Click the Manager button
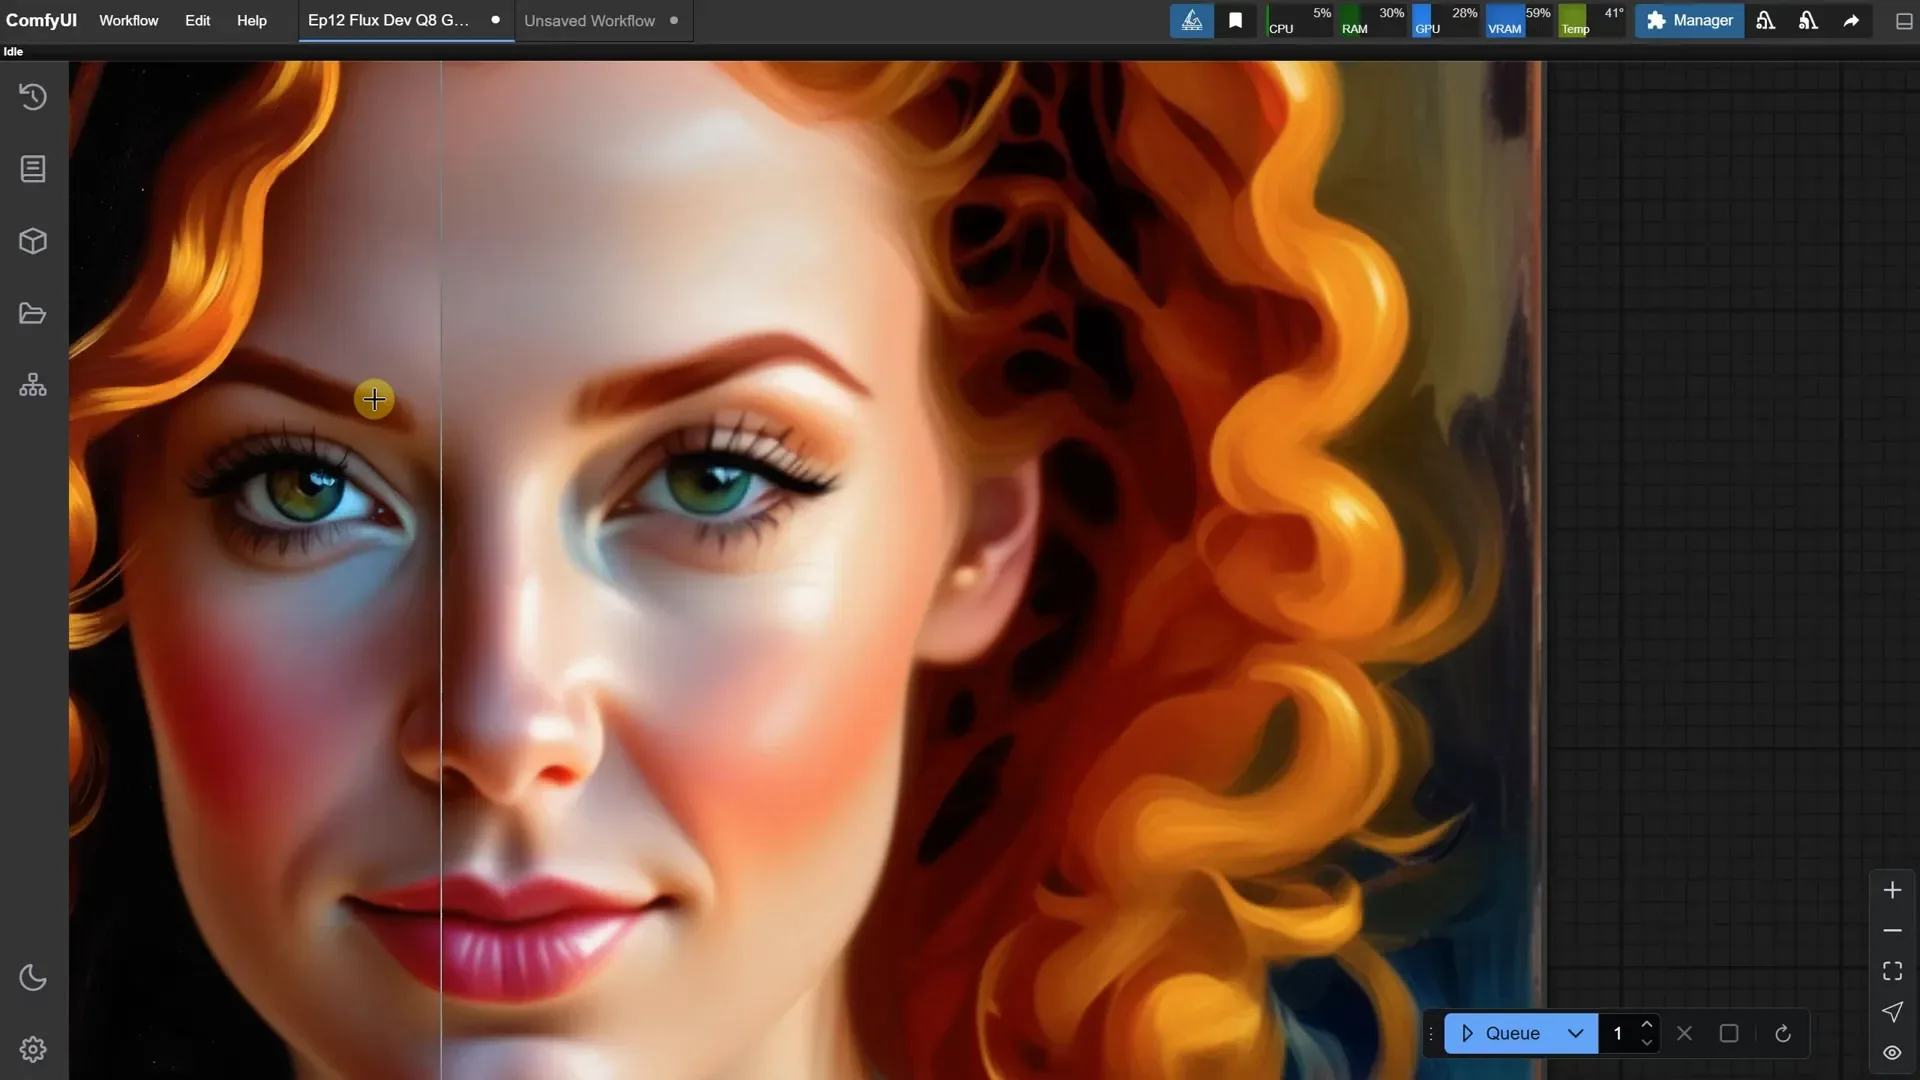1920x1080 pixels. tap(1689, 21)
